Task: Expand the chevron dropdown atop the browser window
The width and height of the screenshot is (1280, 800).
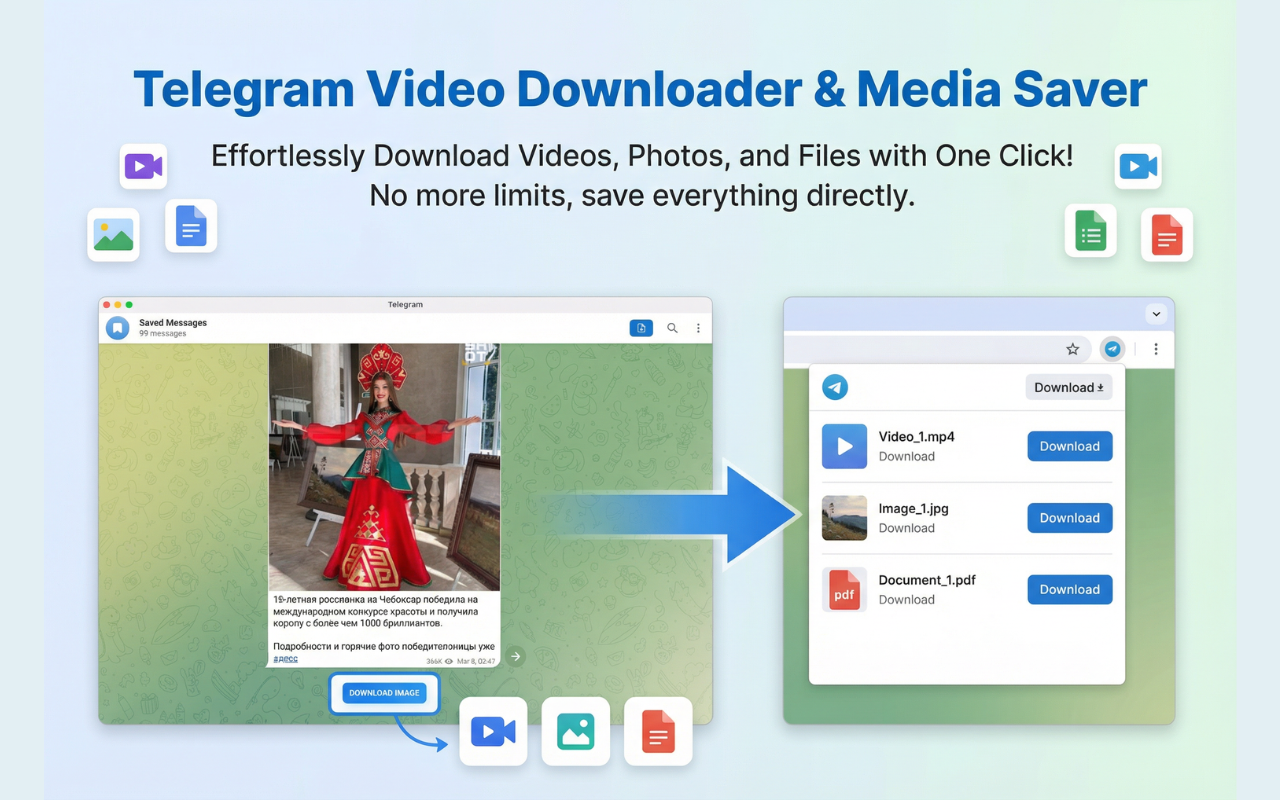Action: tap(1156, 314)
